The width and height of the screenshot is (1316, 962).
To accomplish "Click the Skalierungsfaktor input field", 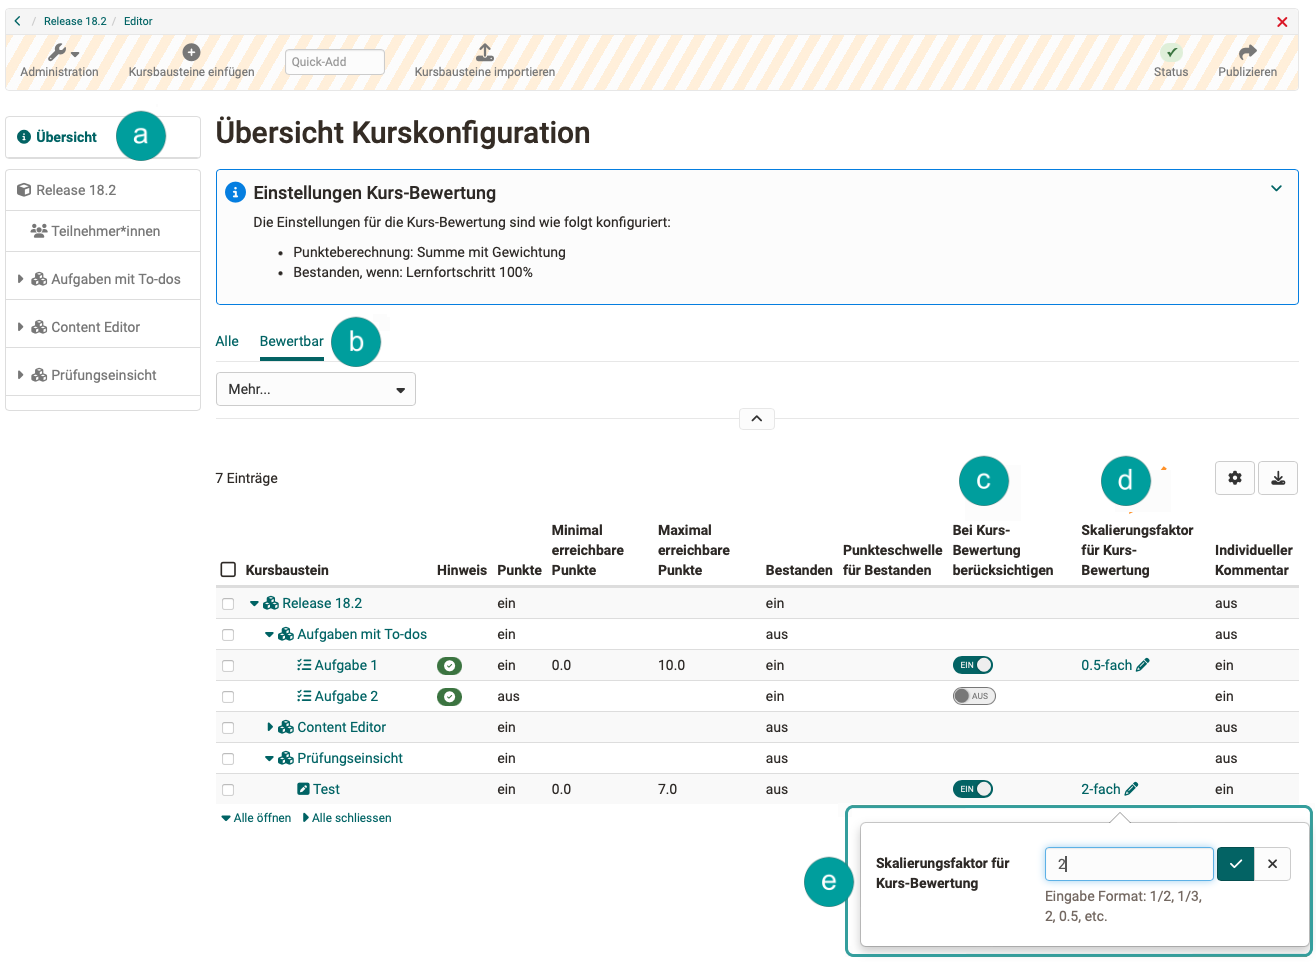I will pyautogui.click(x=1128, y=864).
